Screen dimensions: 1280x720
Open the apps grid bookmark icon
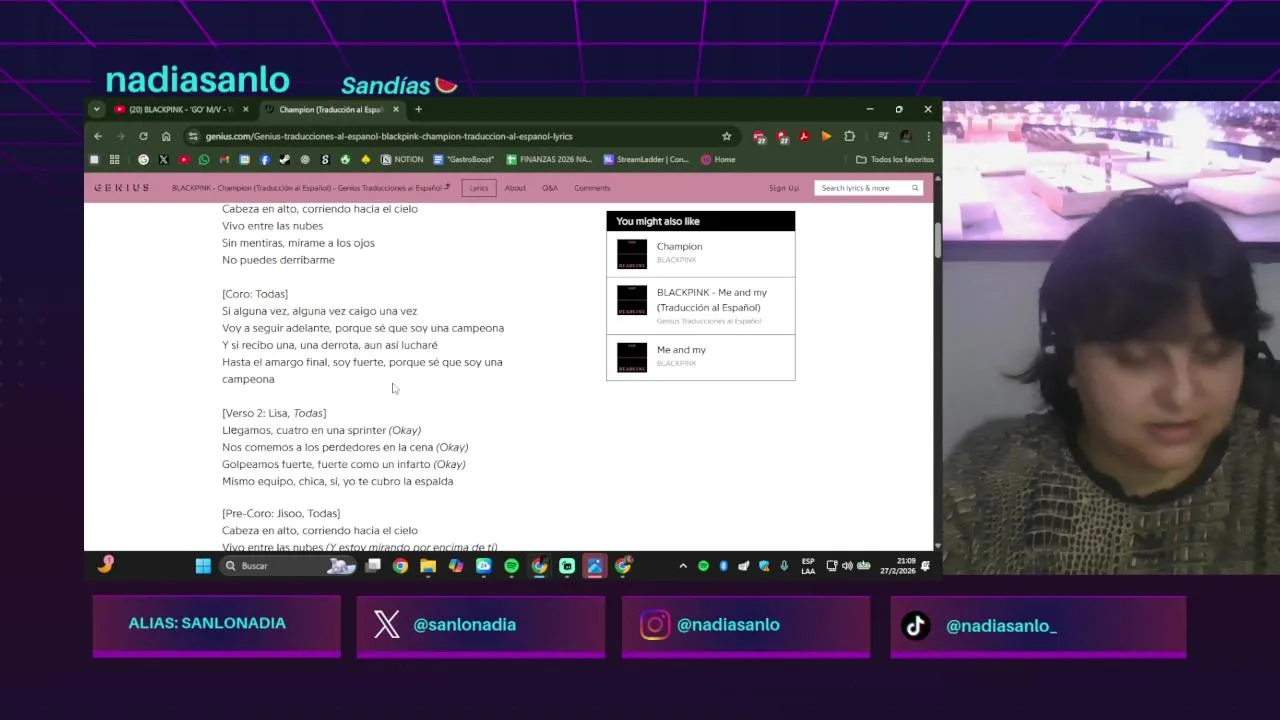pyautogui.click(x=114, y=160)
